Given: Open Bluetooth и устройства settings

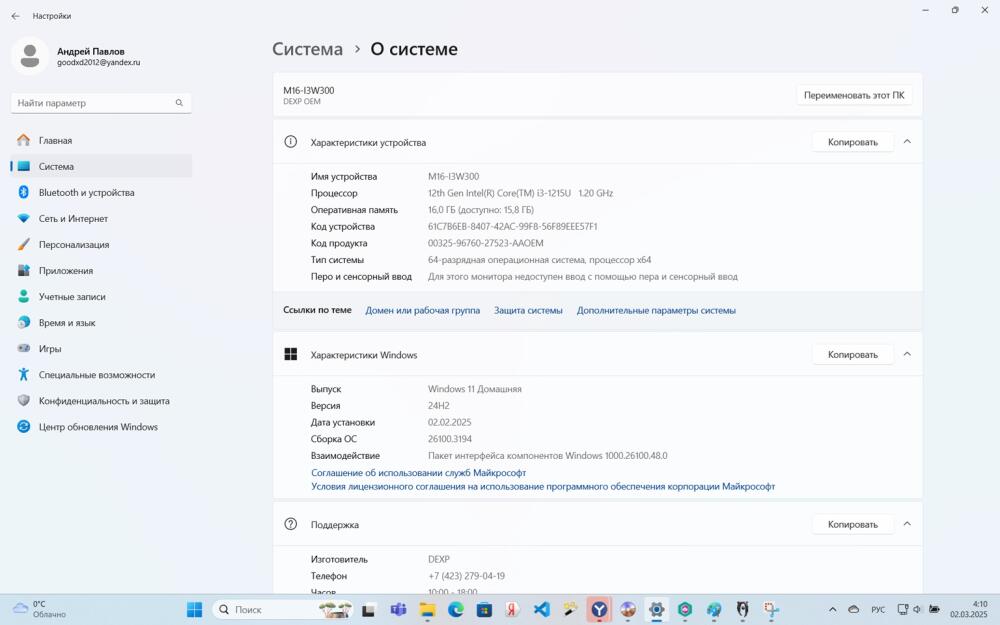Looking at the screenshot, I should pos(101,193).
